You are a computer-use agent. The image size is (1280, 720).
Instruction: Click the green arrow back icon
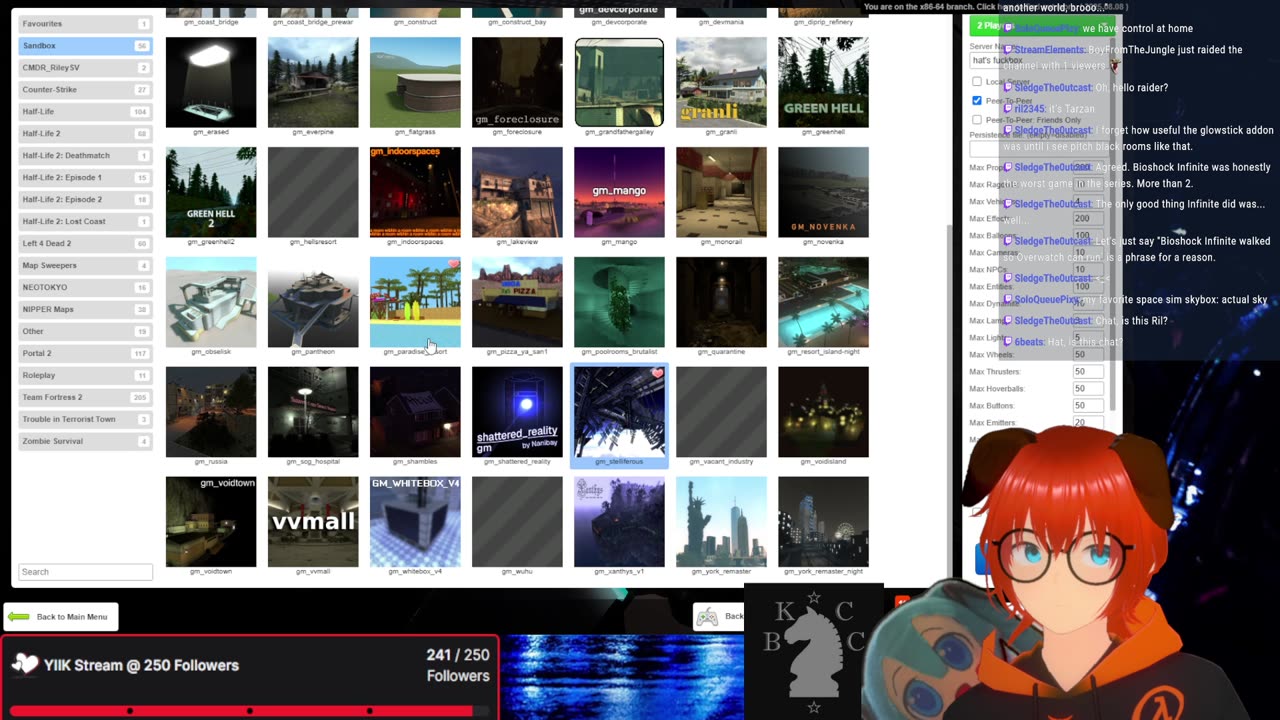19,617
